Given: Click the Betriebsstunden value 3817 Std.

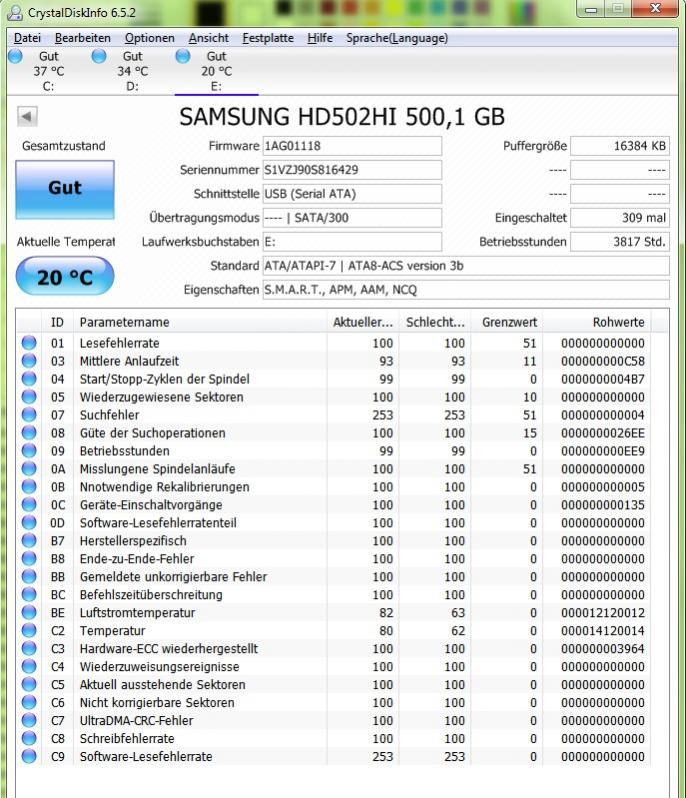Looking at the screenshot, I should (620, 242).
